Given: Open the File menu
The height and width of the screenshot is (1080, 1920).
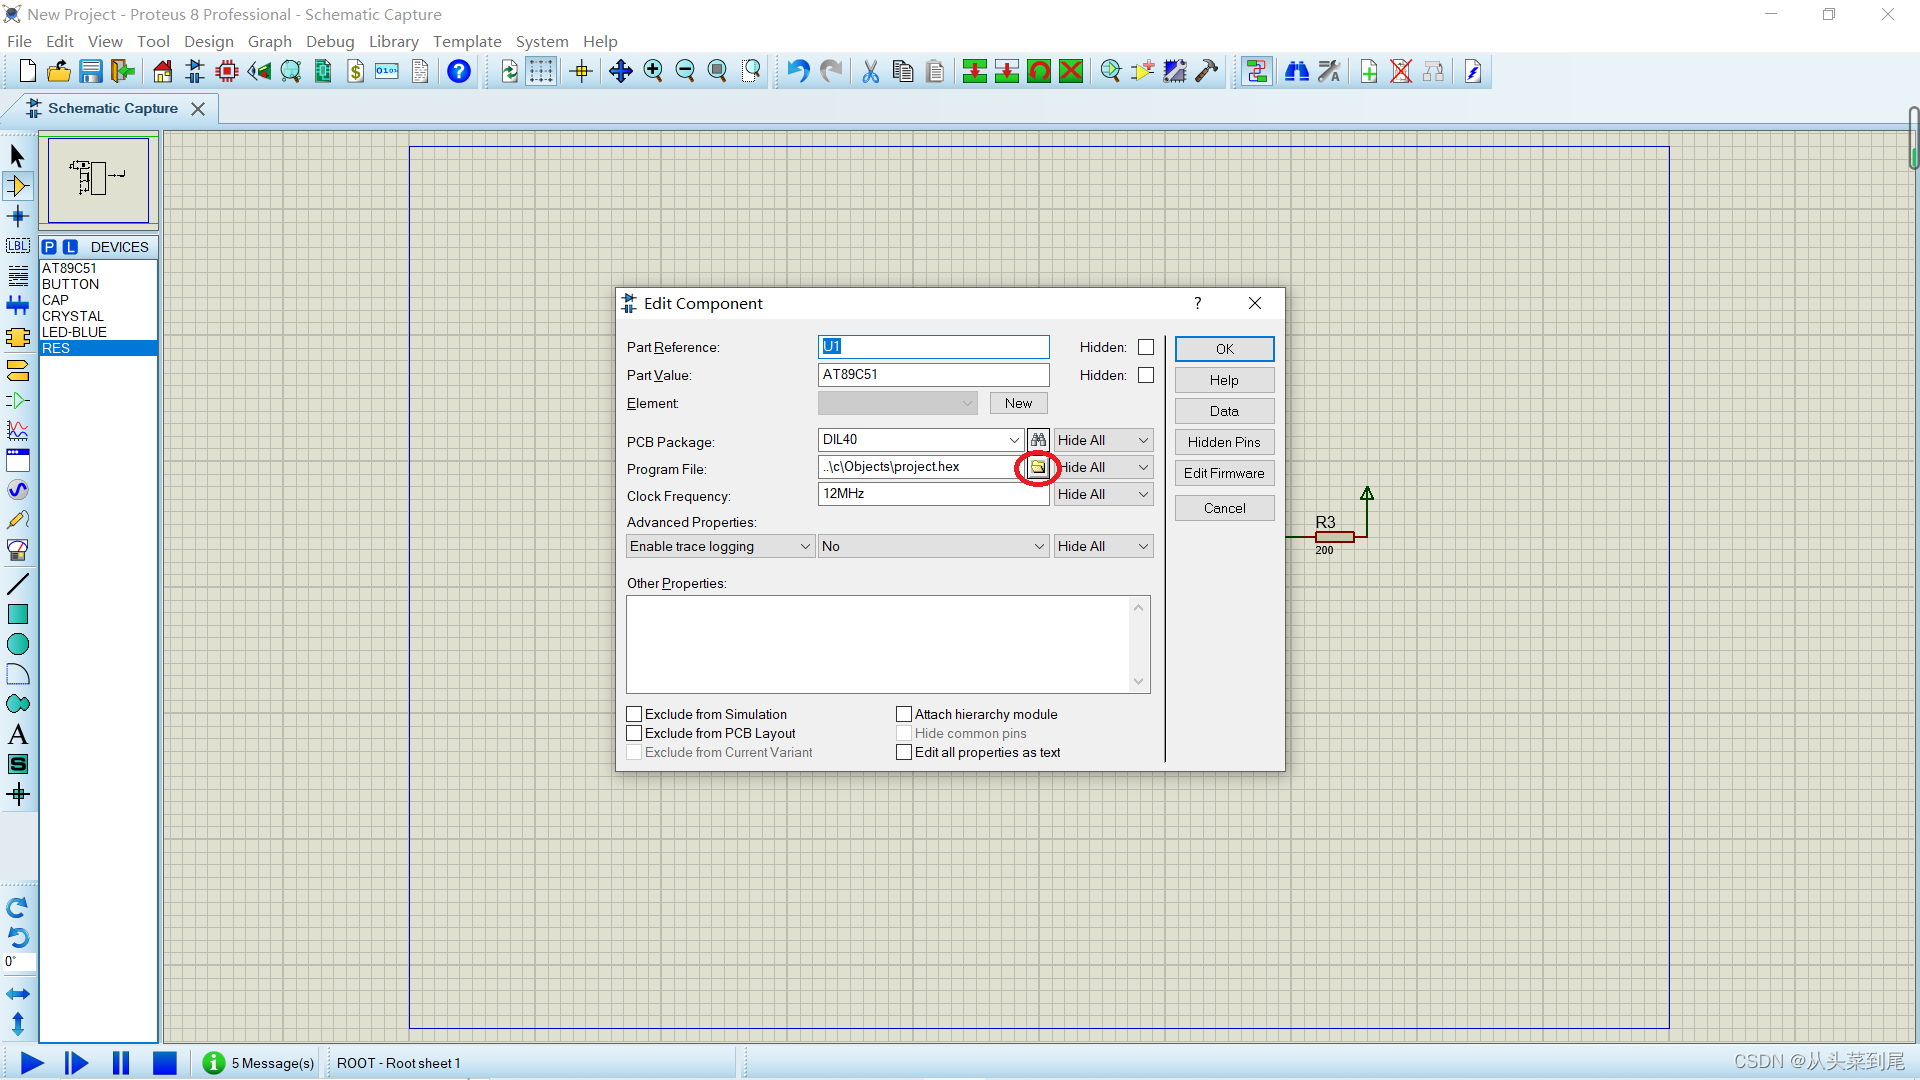Looking at the screenshot, I should 19,41.
